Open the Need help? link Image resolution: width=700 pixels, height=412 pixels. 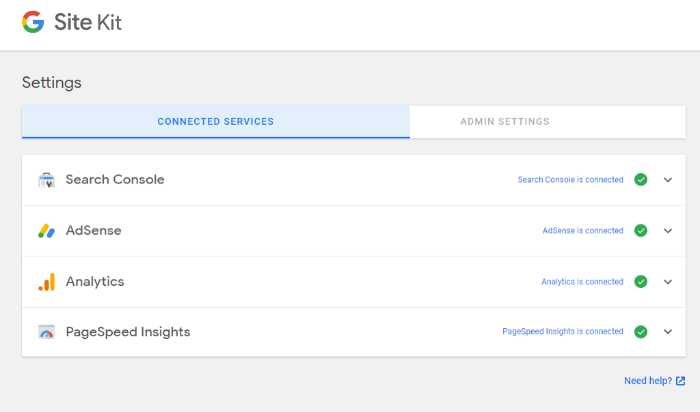(x=648, y=381)
